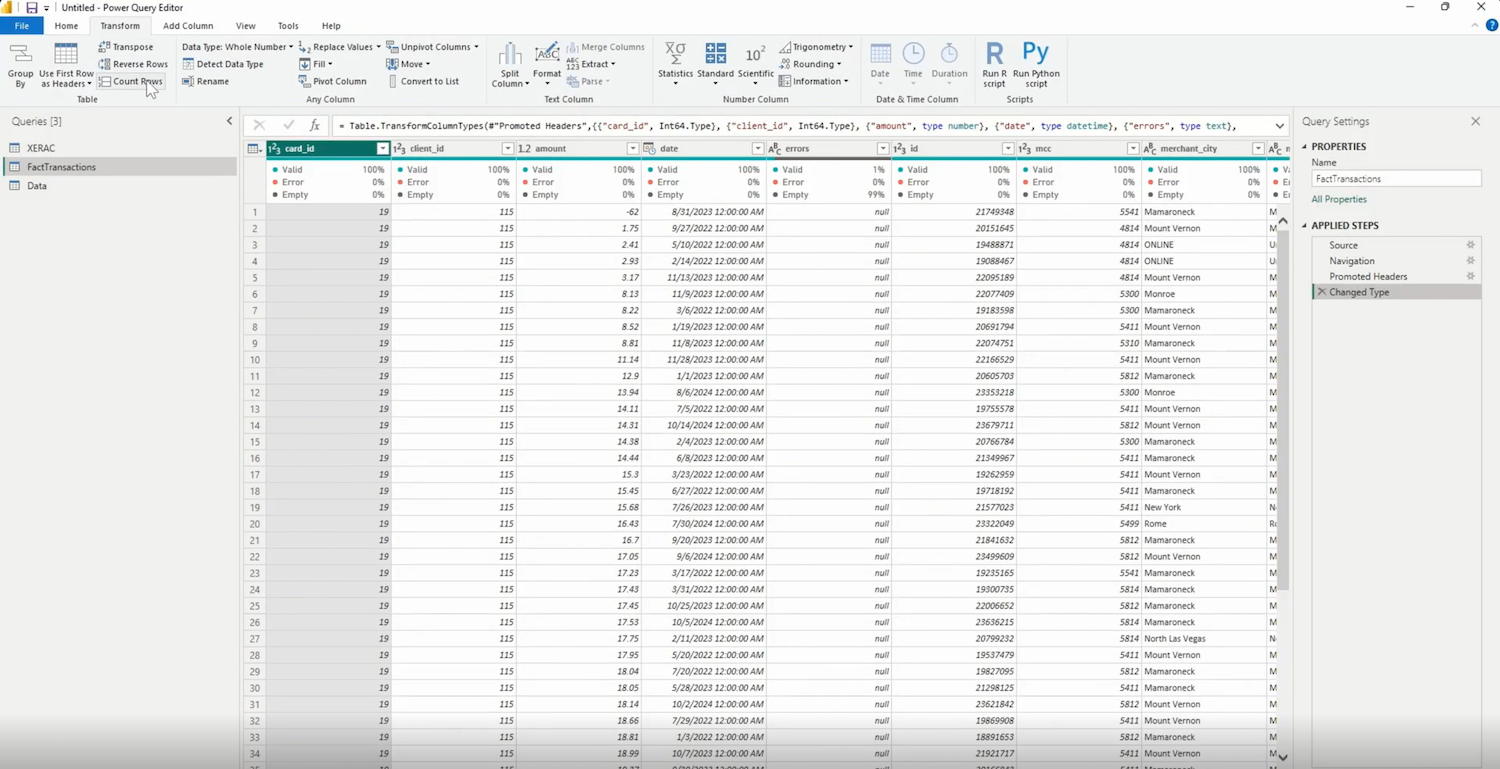Open the Extract dropdown
This screenshot has height=769, width=1500.
pos(591,64)
